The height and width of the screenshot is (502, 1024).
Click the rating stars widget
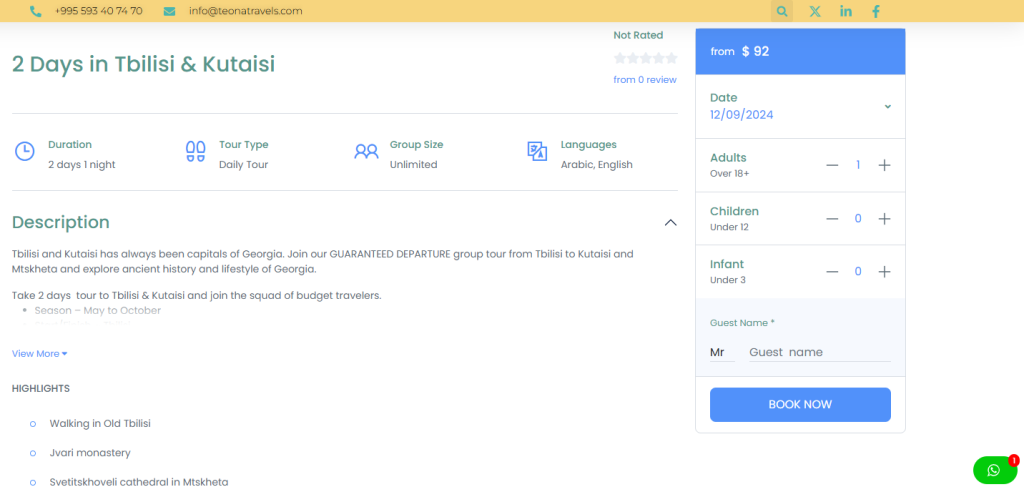click(645, 59)
